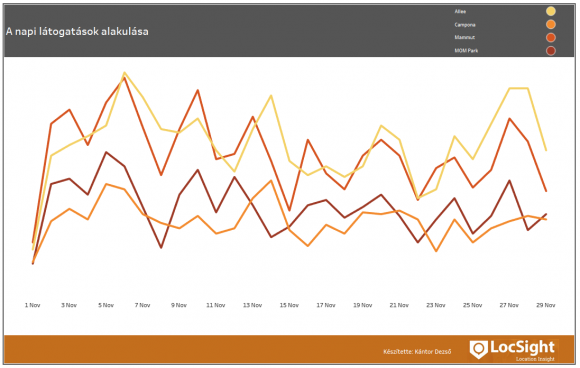
Task: Click the 7 Nov axis label
Action: coord(142,305)
